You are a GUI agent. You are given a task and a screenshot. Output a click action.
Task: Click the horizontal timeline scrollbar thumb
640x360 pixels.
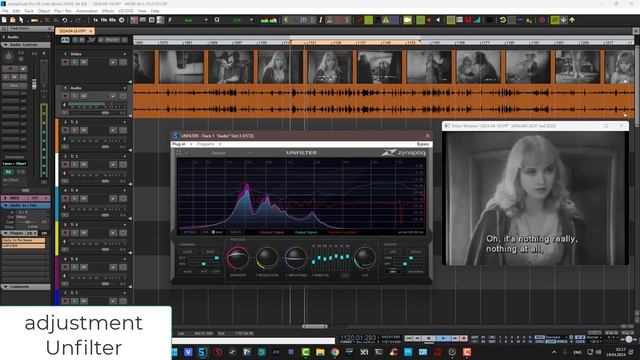(x=314, y=326)
